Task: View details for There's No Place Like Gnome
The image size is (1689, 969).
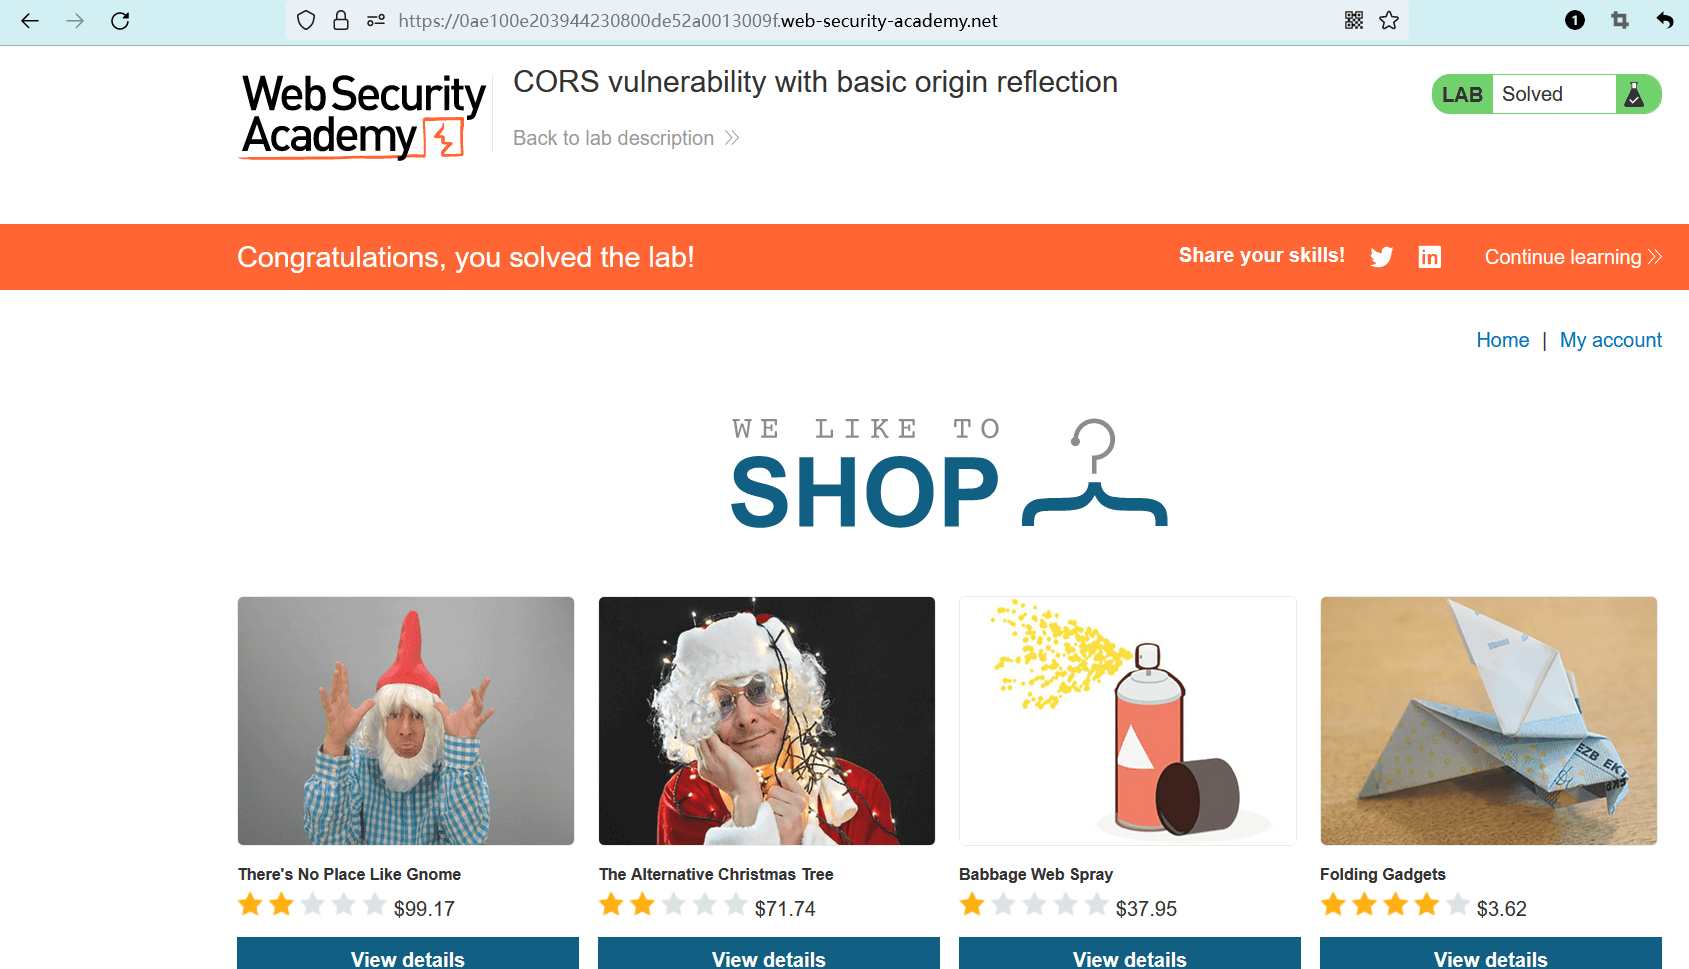Action: tap(408, 957)
